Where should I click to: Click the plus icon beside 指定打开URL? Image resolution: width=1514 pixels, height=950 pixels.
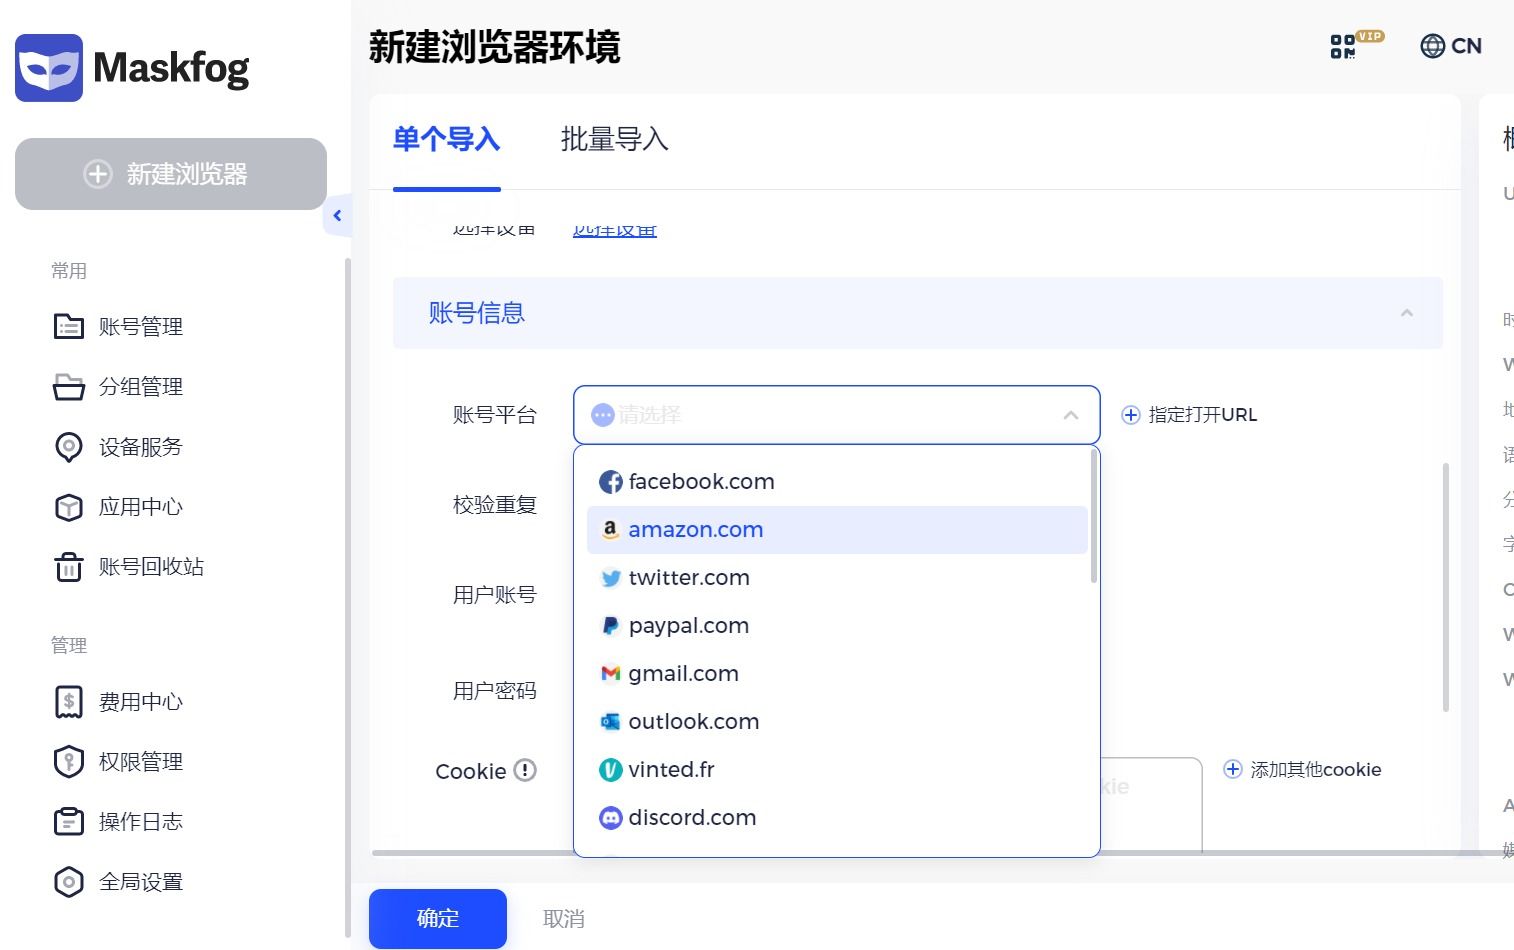pos(1131,415)
